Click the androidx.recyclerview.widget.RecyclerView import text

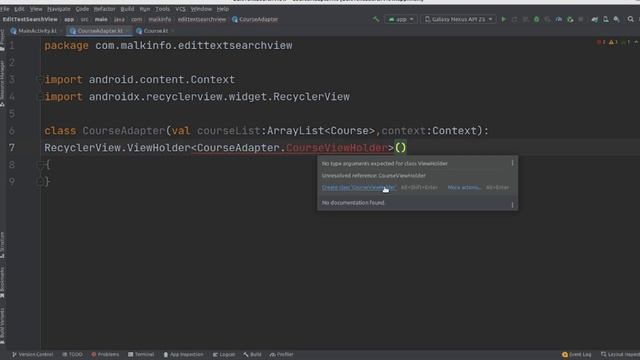point(219,97)
